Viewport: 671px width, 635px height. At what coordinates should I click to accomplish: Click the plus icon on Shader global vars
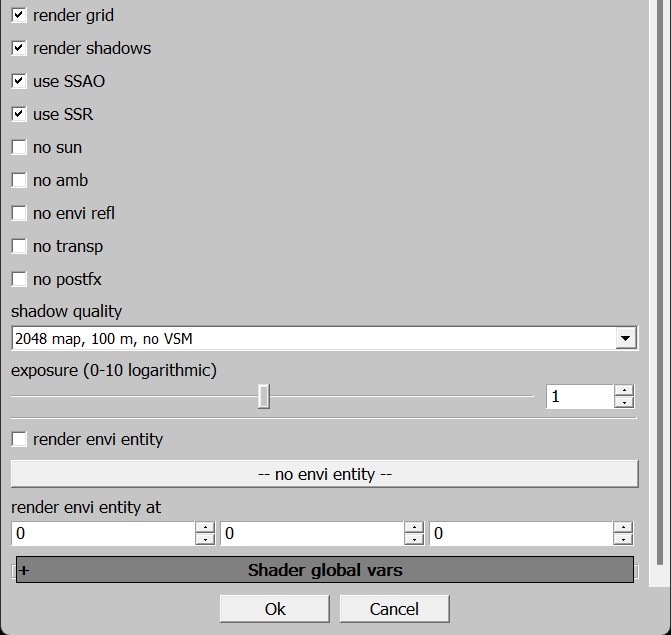click(x=24, y=570)
